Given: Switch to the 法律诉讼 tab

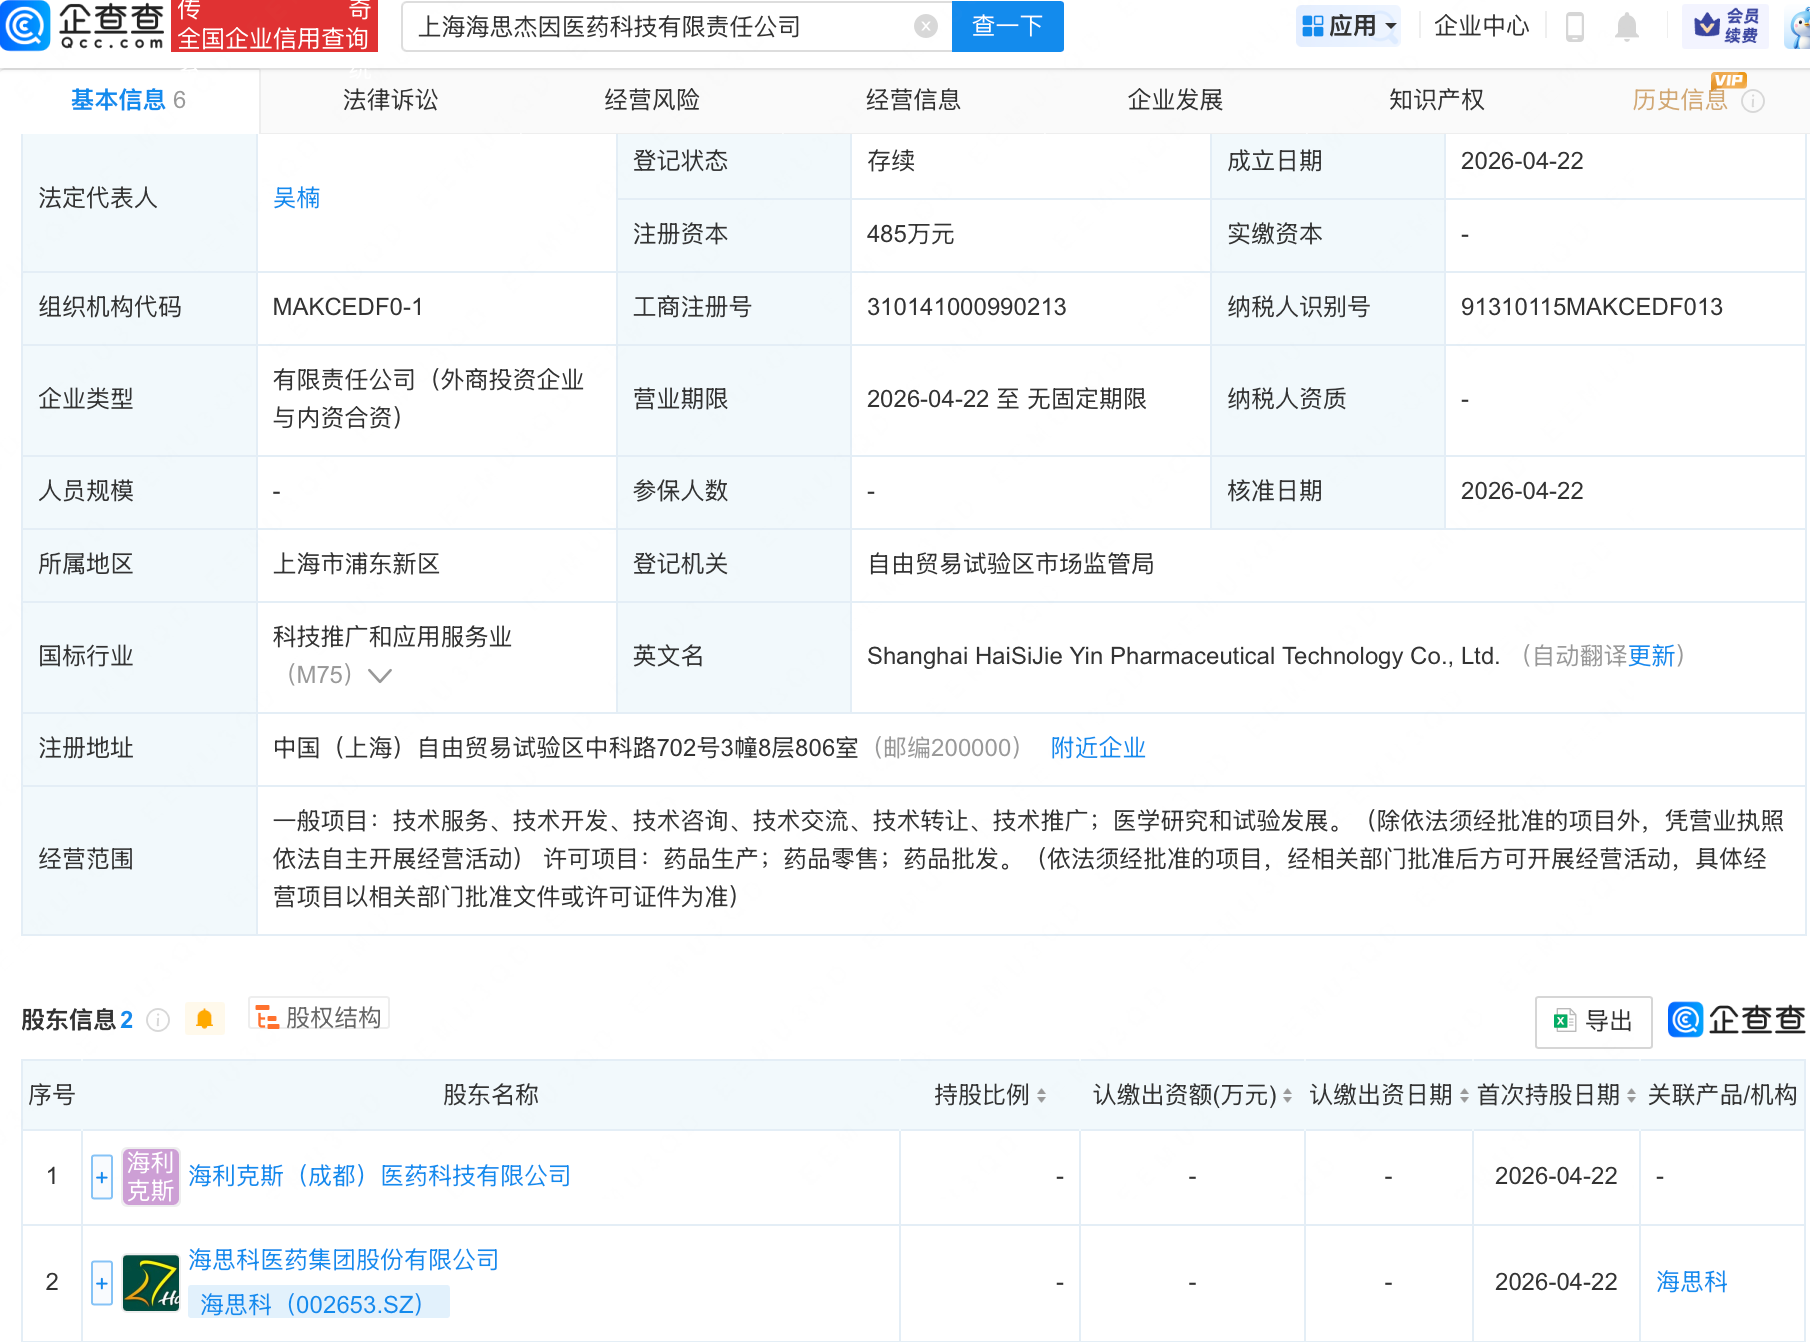Looking at the screenshot, I should coord(388,99).
